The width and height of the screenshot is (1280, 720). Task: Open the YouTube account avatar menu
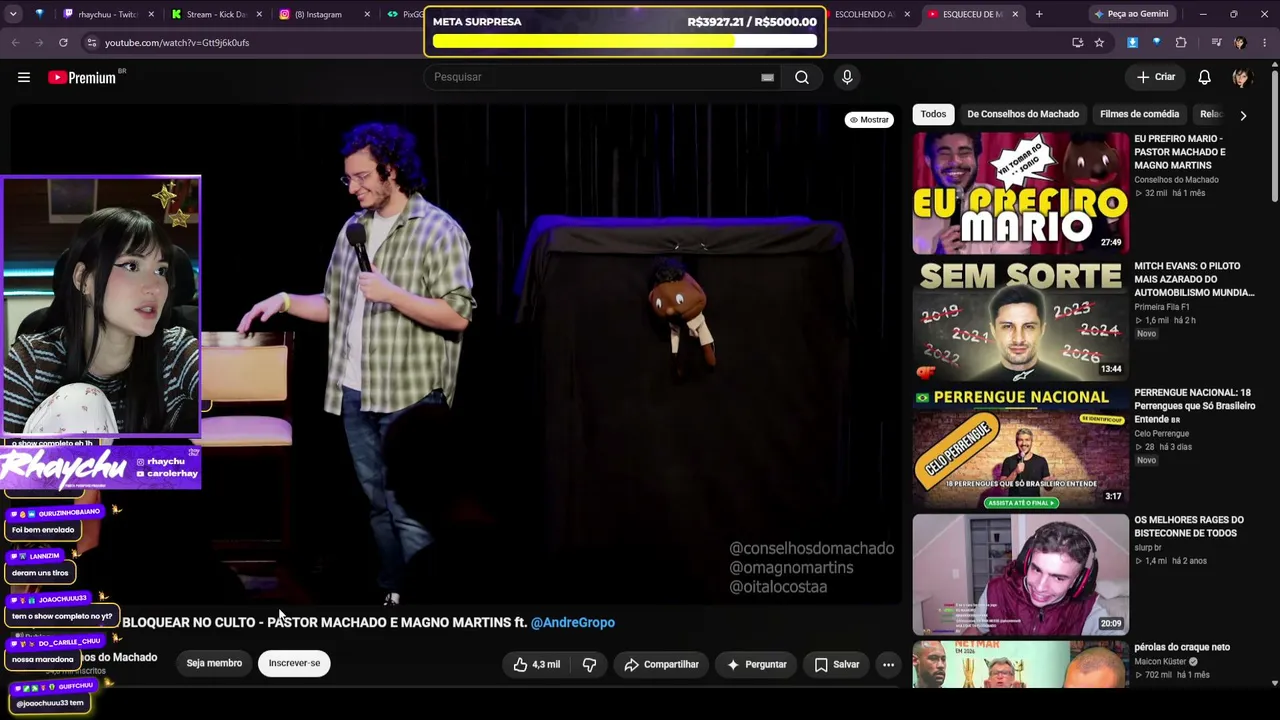point(1242,77)
